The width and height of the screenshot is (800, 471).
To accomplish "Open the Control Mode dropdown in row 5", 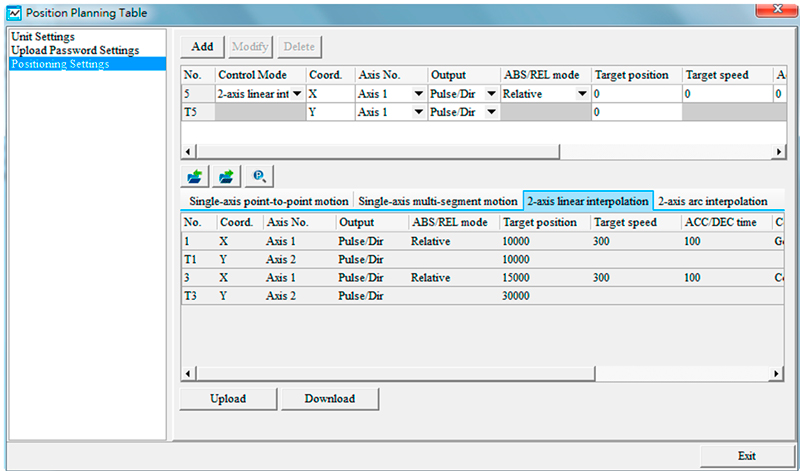I will pyautogui.click(x=297, y=94).
